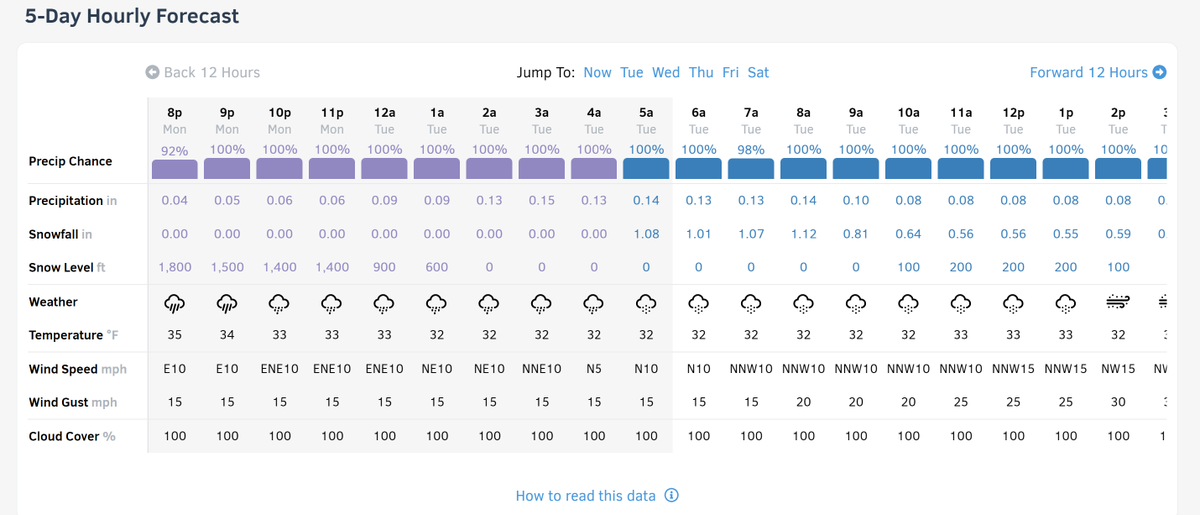Click the 2p Tuesday windy weather icon

1118,302
